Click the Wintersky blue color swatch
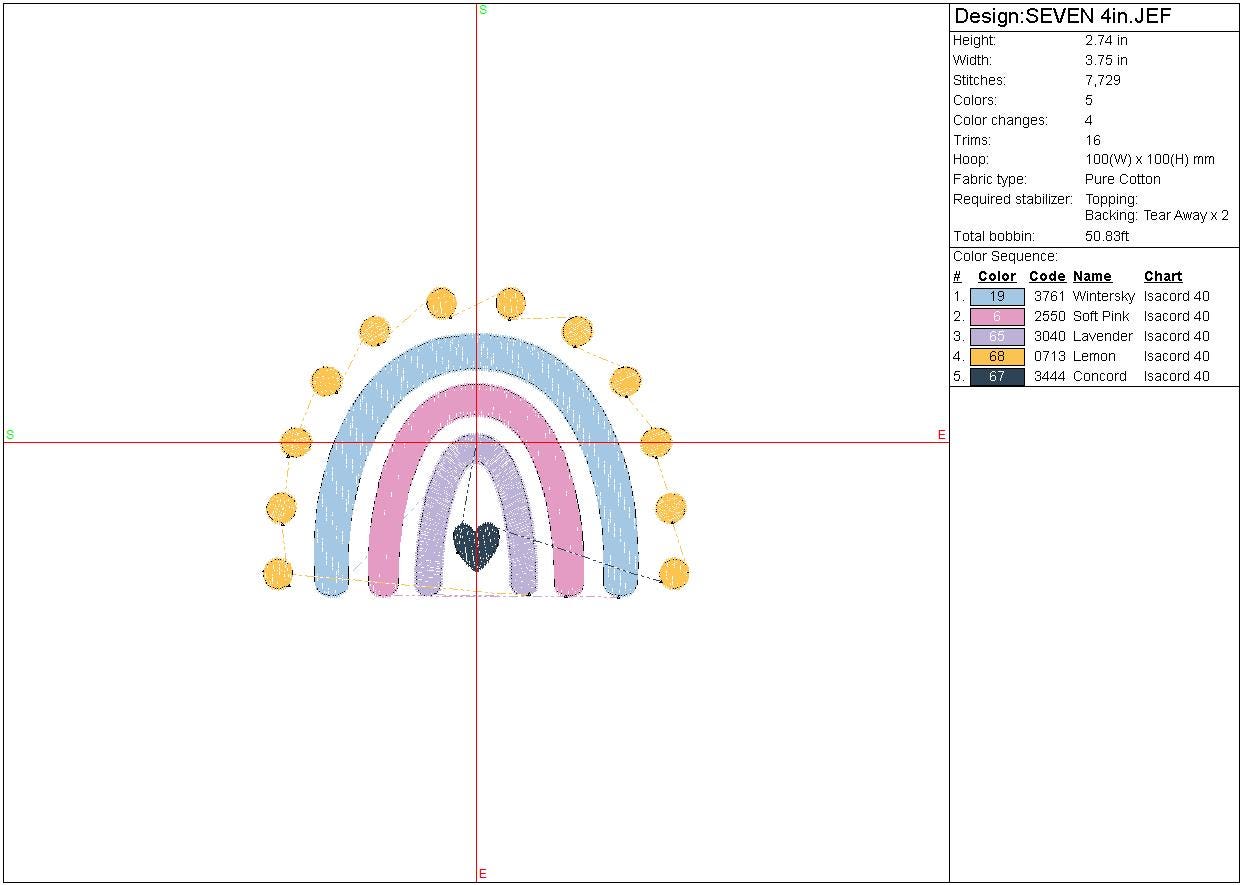The image size is (1243, 885). click(x=997, y=297)
